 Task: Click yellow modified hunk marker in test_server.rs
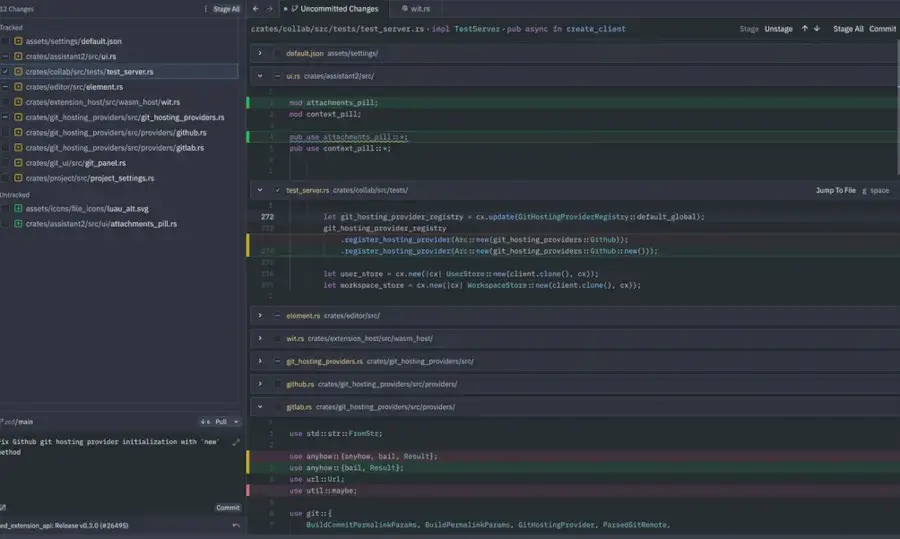point(248,245)
